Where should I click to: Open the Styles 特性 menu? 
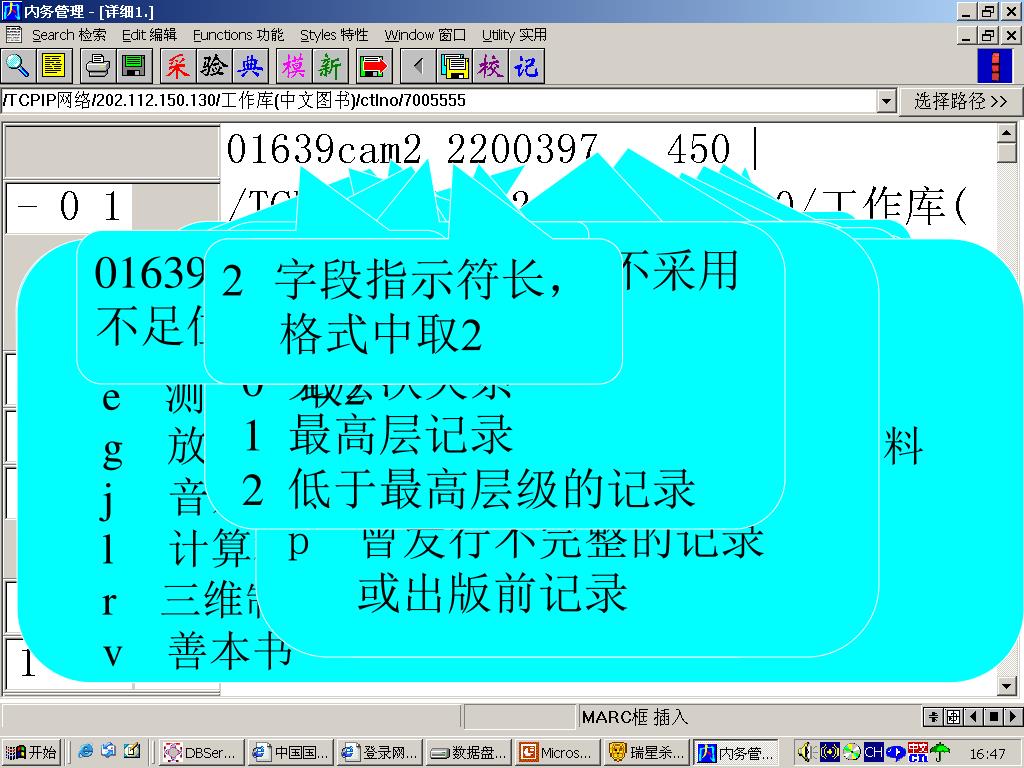coord(334,35)
